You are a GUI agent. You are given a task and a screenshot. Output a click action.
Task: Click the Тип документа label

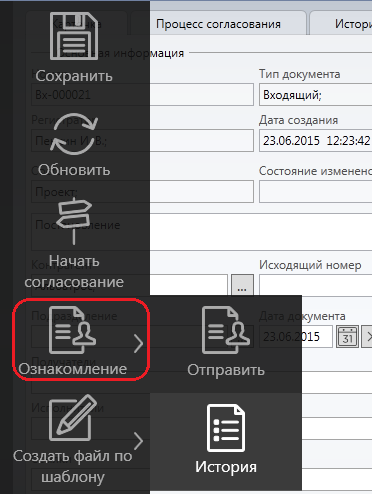click(300, 74)
